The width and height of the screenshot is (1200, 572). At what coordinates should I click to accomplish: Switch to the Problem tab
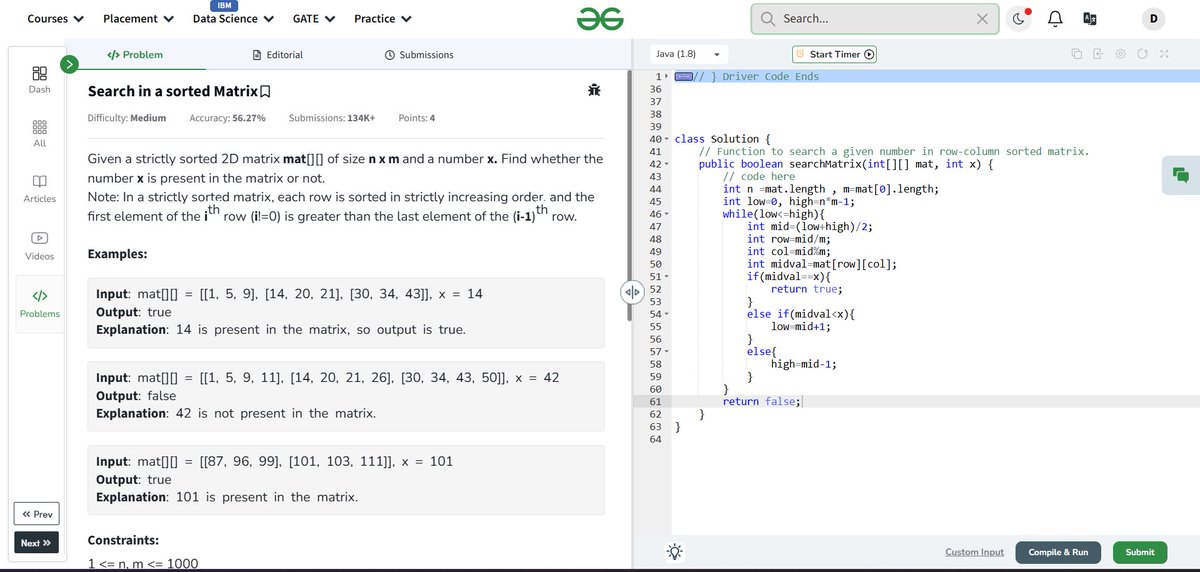click(x=135, y=55)
